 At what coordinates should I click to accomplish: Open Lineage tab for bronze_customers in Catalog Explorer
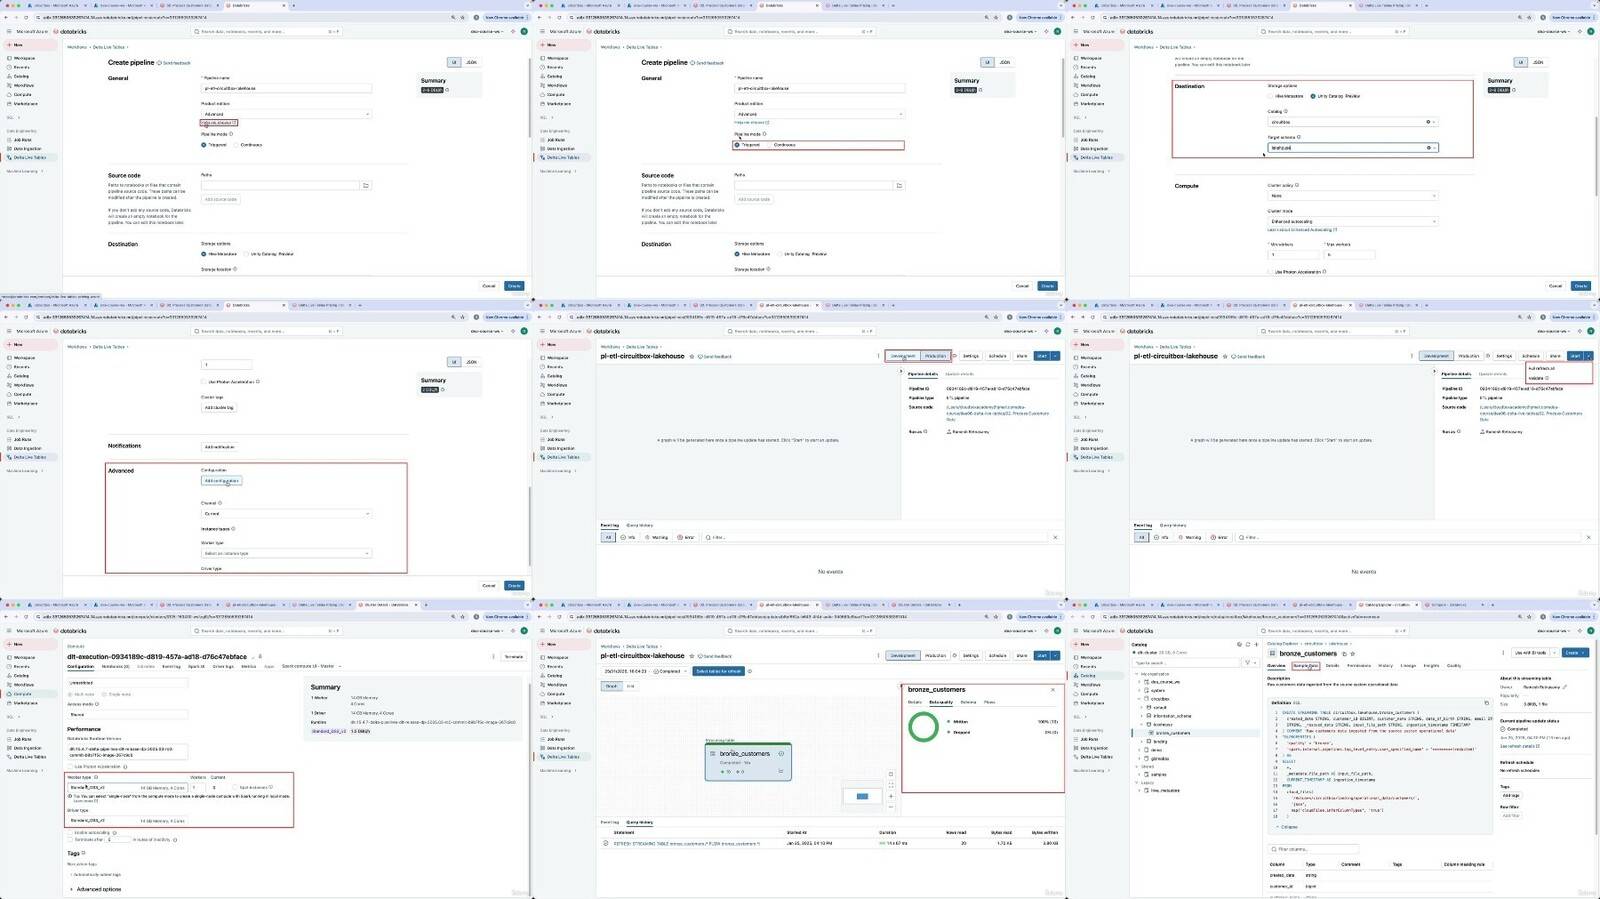1408,665
